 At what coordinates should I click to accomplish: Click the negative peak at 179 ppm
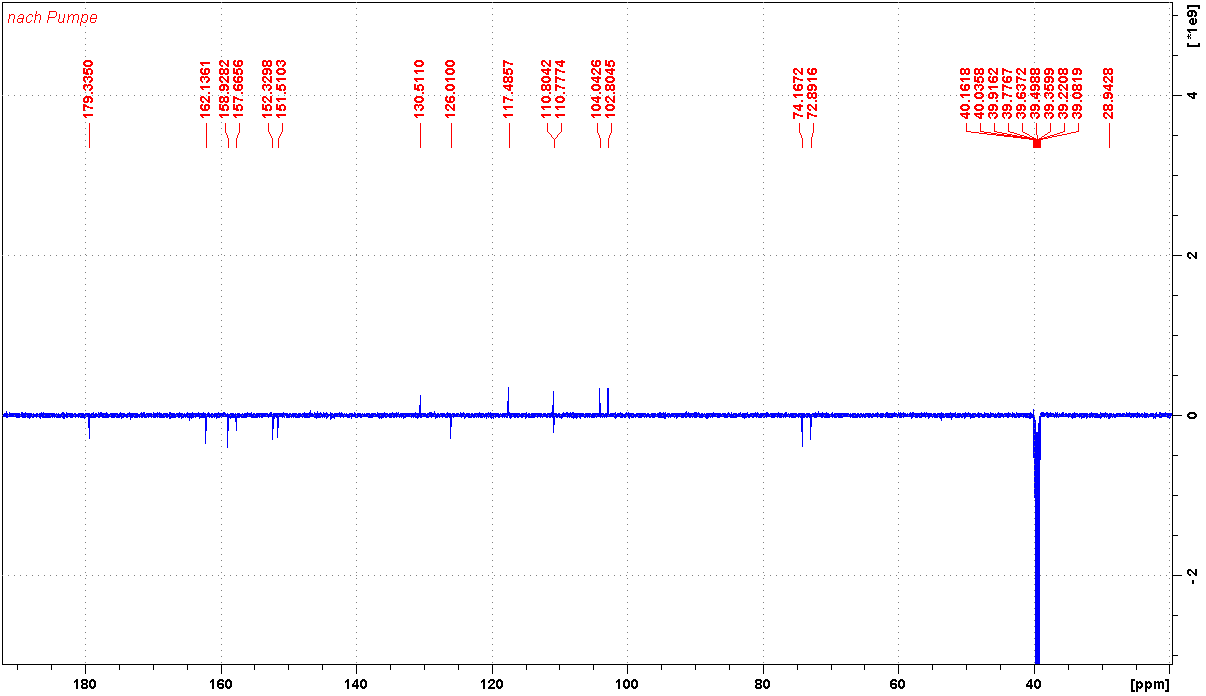tap(89, 428)
